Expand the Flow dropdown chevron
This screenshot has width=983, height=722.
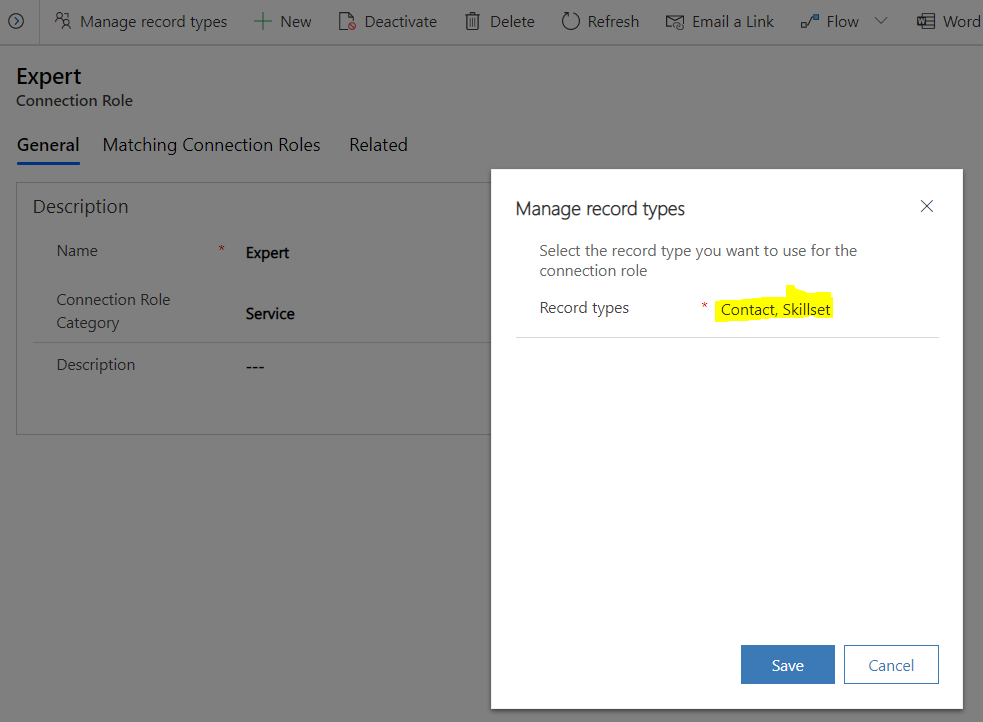tap(881, 21)
